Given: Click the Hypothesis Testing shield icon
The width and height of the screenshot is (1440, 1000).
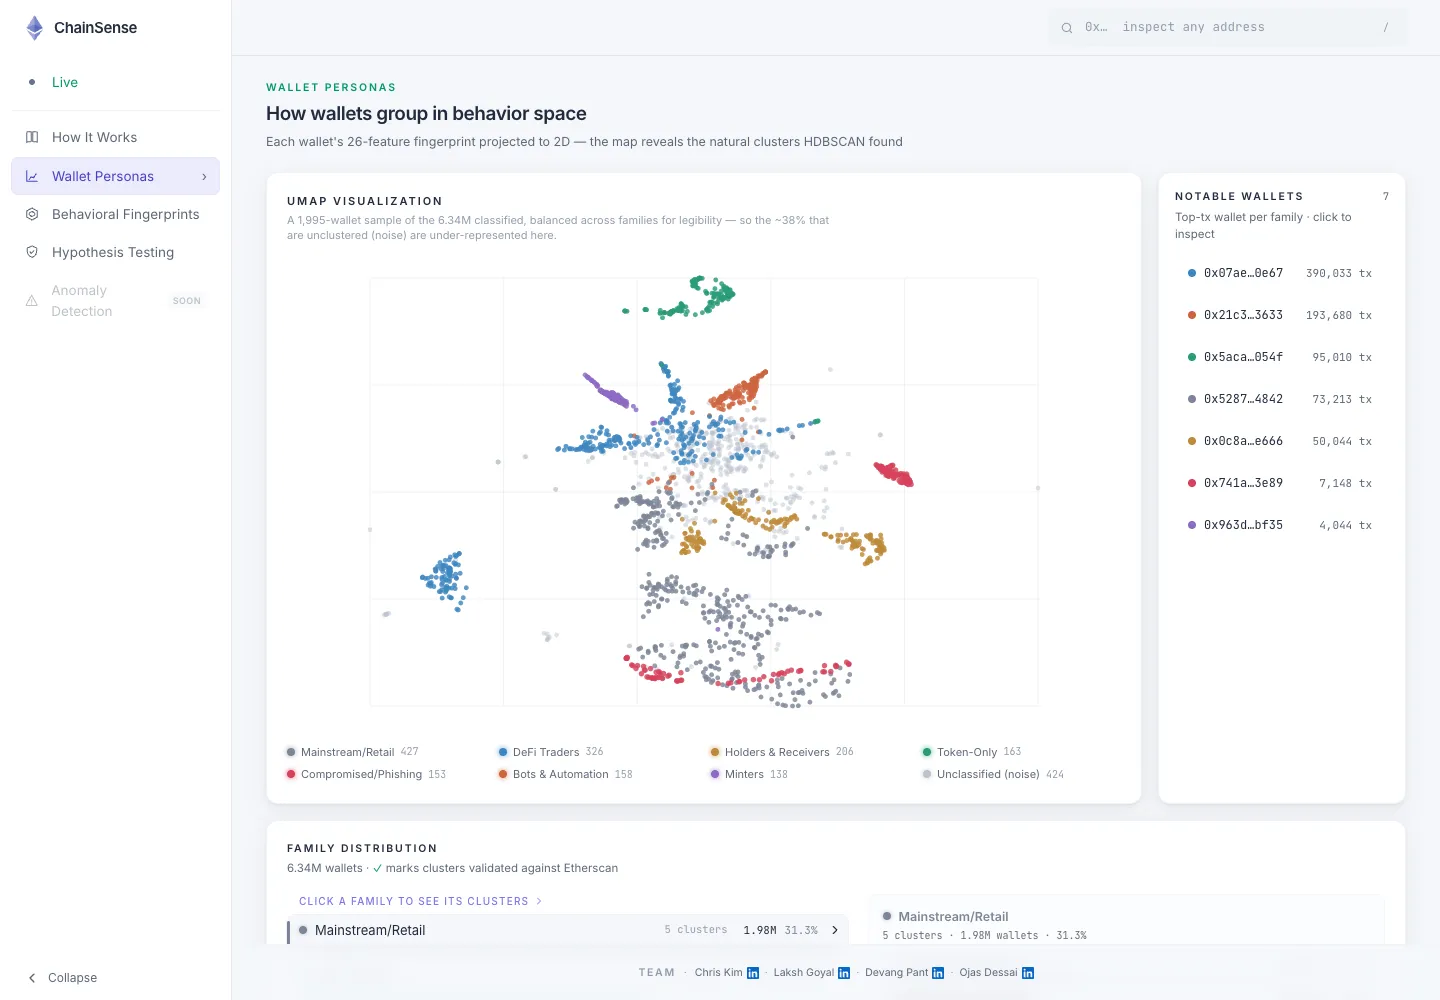Looking at the screenshot, I should pyautogui.click(x=32, y=252).
